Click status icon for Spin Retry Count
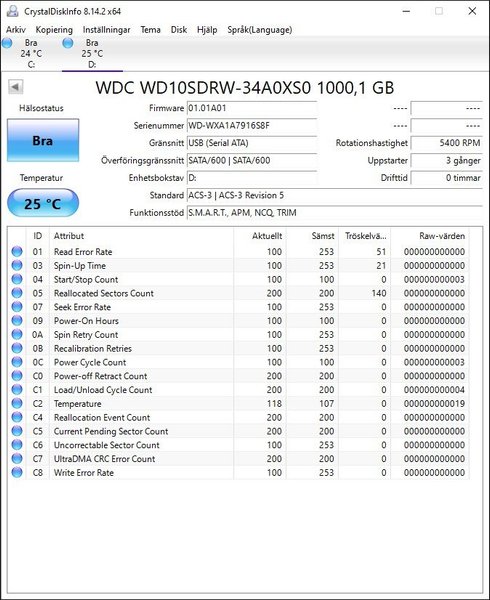490x600 pixels. (x=17, y=334)
